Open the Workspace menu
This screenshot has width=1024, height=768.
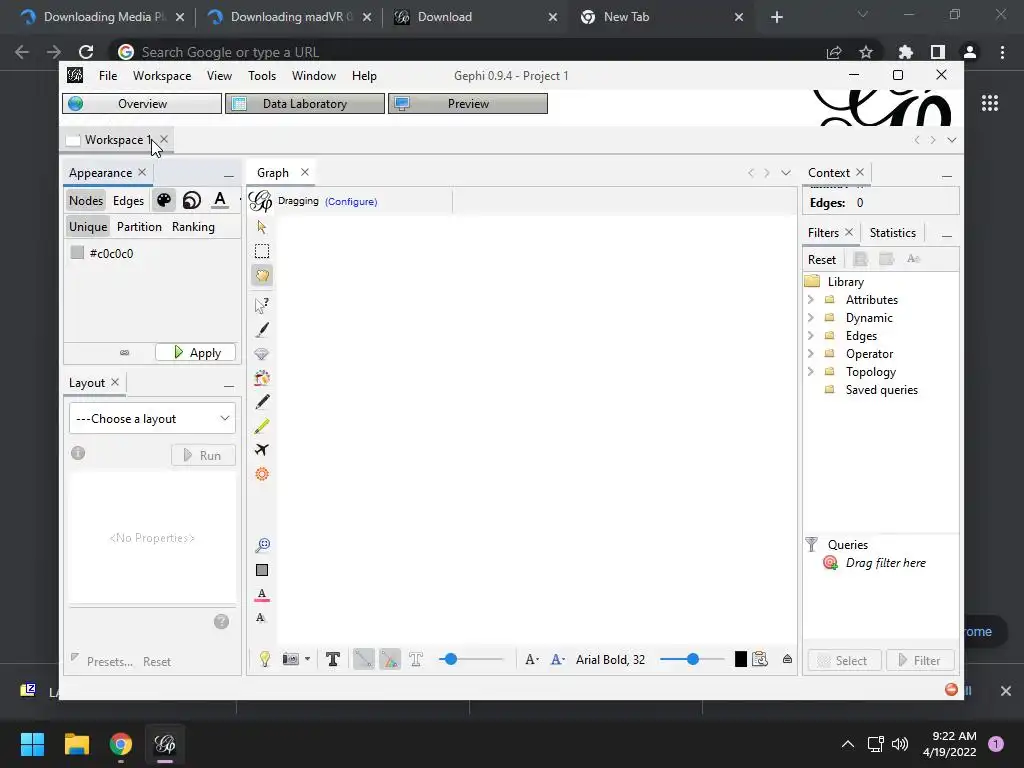tap(162, 76)
